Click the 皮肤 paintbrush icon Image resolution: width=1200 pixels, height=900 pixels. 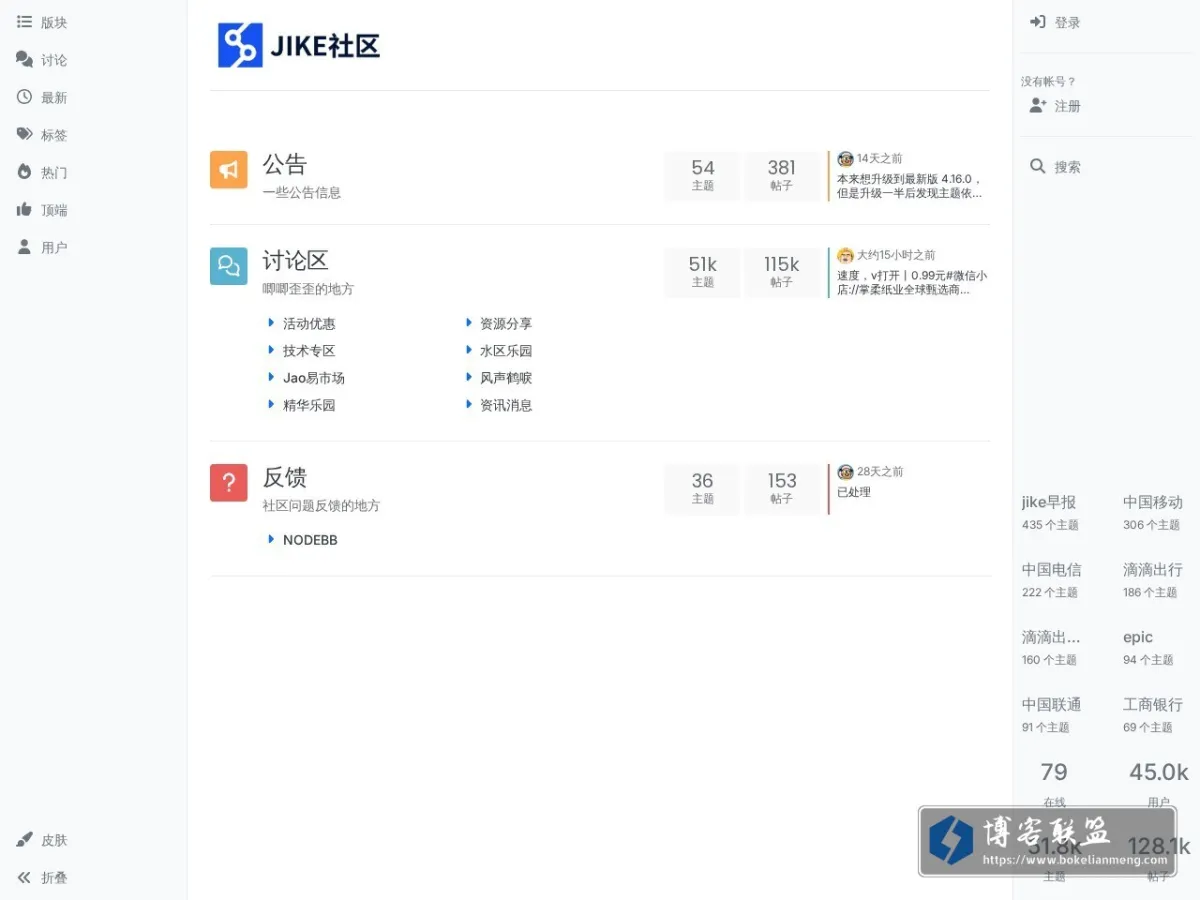click(x=24, y=839)
